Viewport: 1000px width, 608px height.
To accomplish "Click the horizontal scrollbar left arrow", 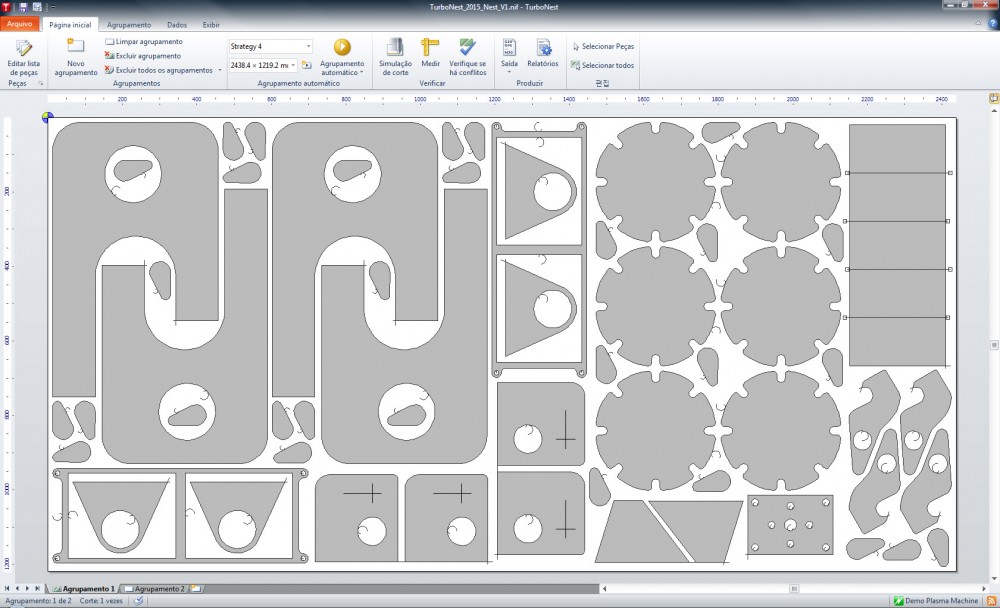I will tap(604, 588).
